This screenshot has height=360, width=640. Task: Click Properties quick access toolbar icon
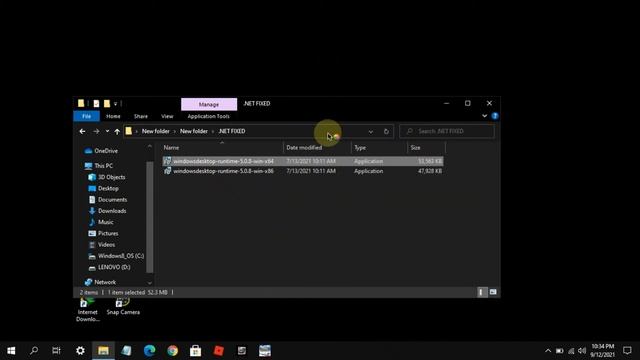coord(96,104)
